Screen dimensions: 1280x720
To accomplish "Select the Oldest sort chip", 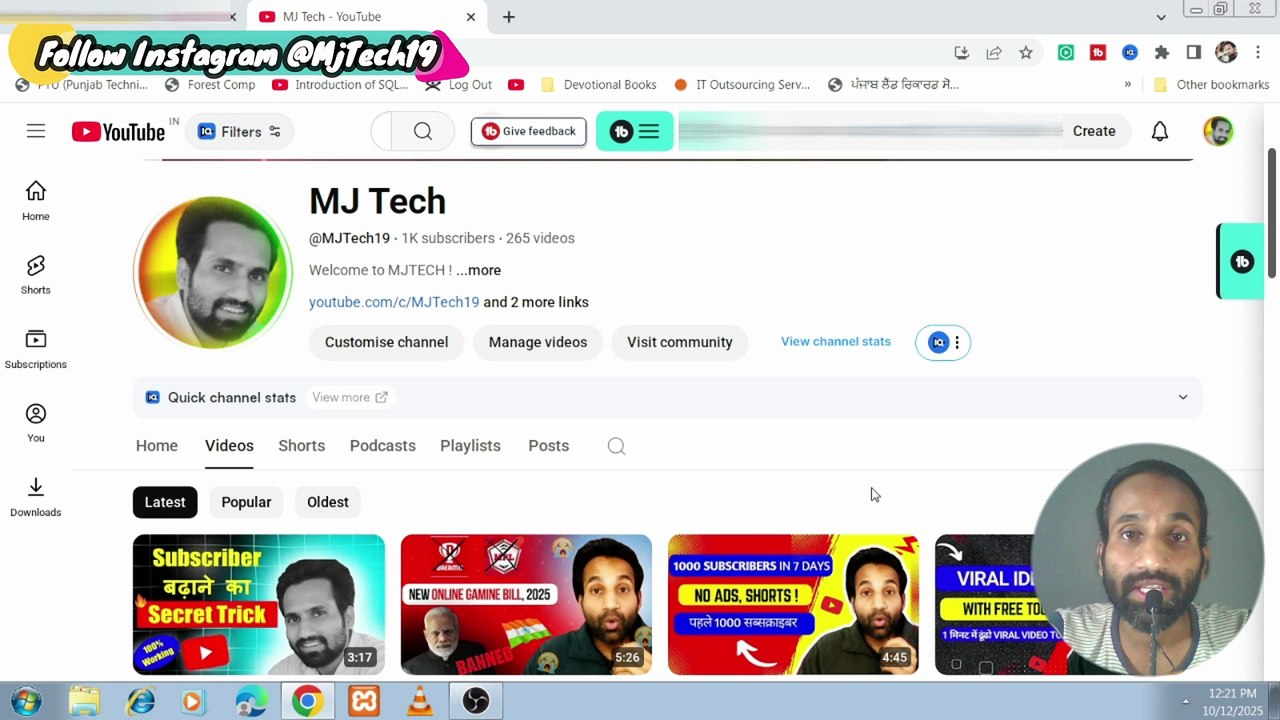I will click(328, 502).
